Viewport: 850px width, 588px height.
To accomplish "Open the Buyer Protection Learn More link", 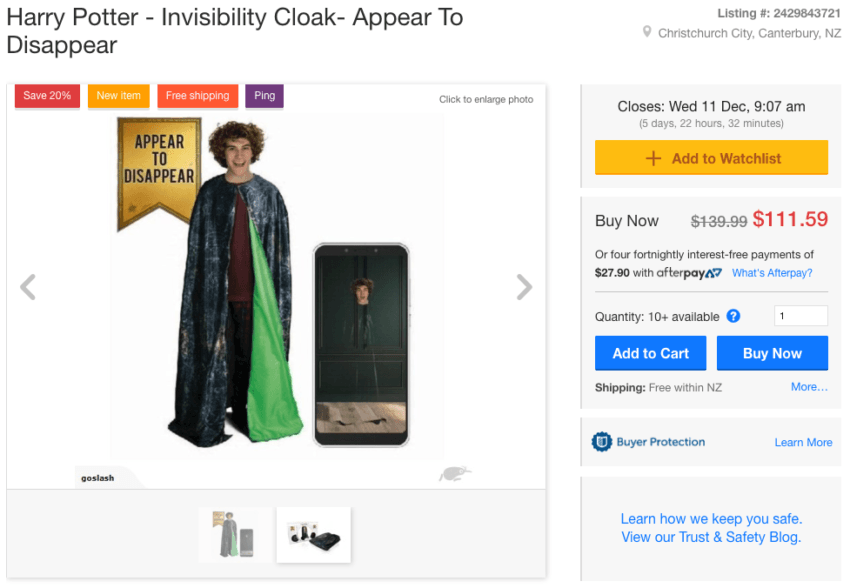I will (803, 442).
